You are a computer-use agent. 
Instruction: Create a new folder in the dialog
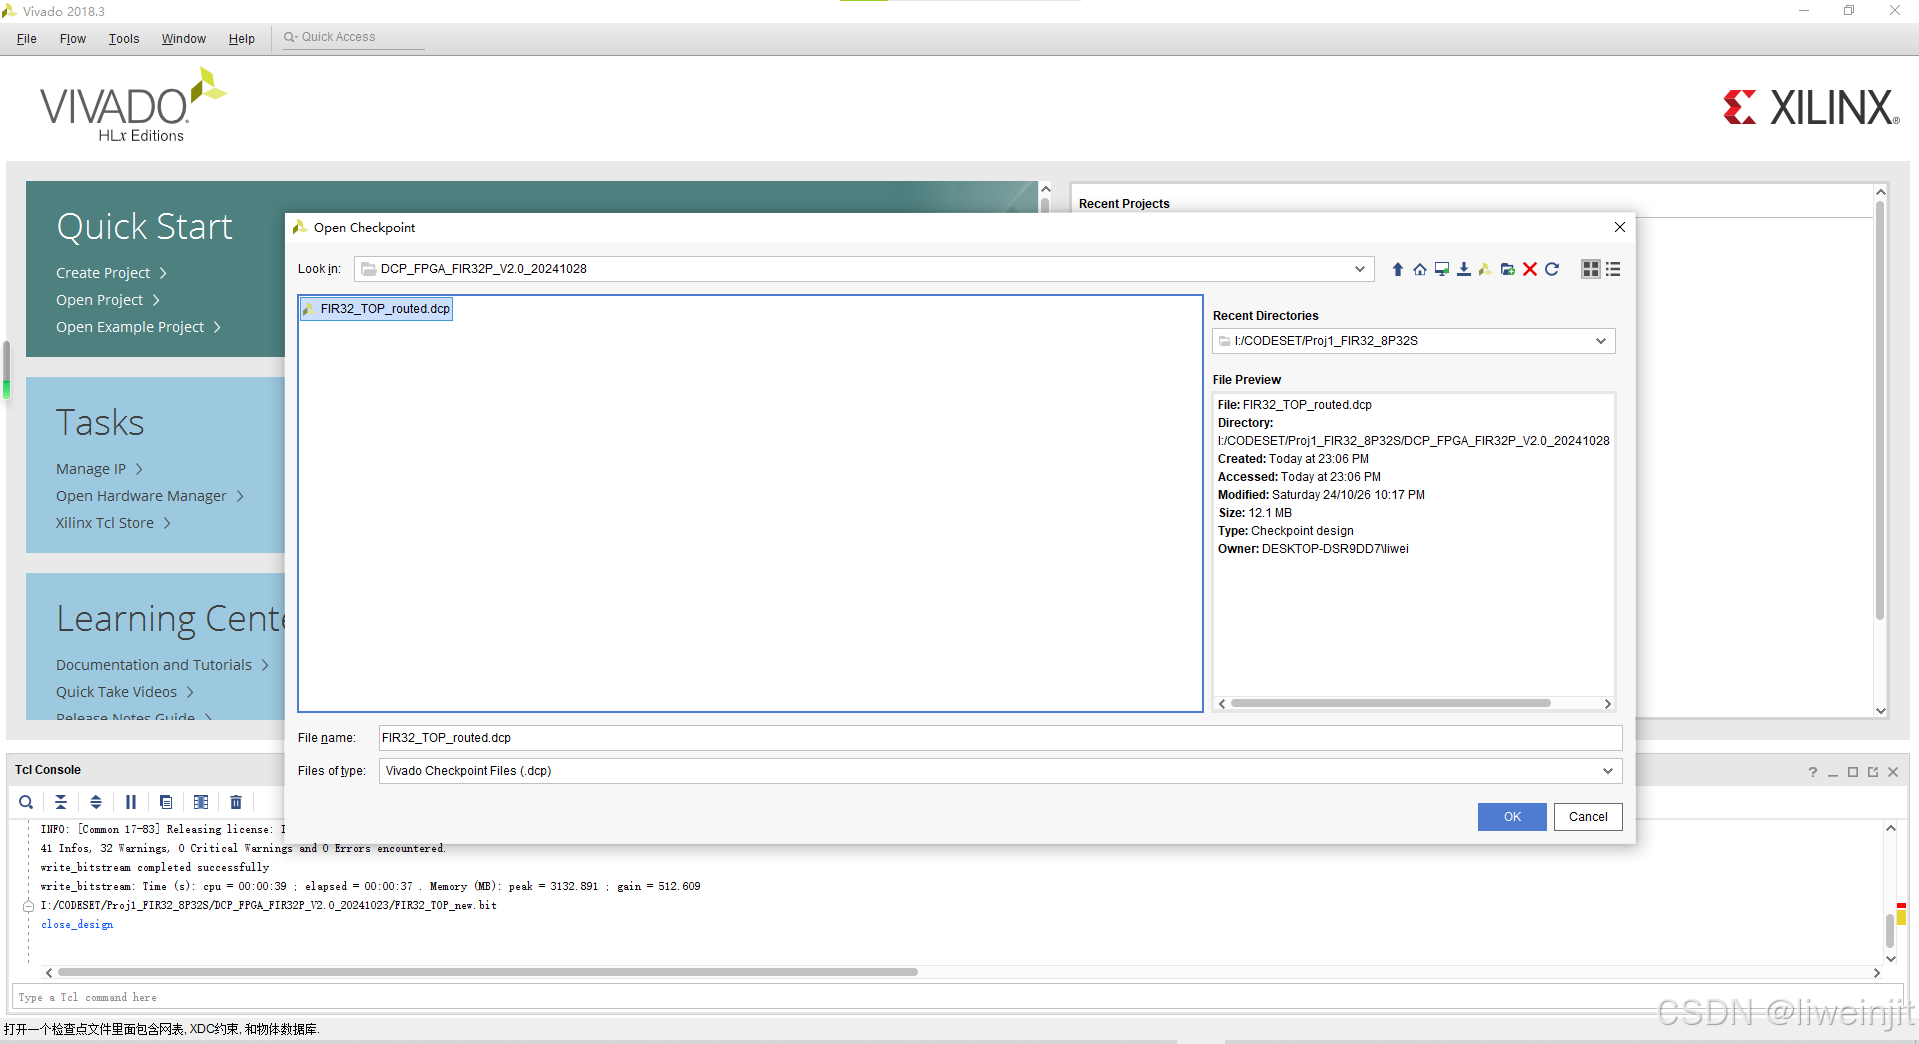click(1507, 269)
